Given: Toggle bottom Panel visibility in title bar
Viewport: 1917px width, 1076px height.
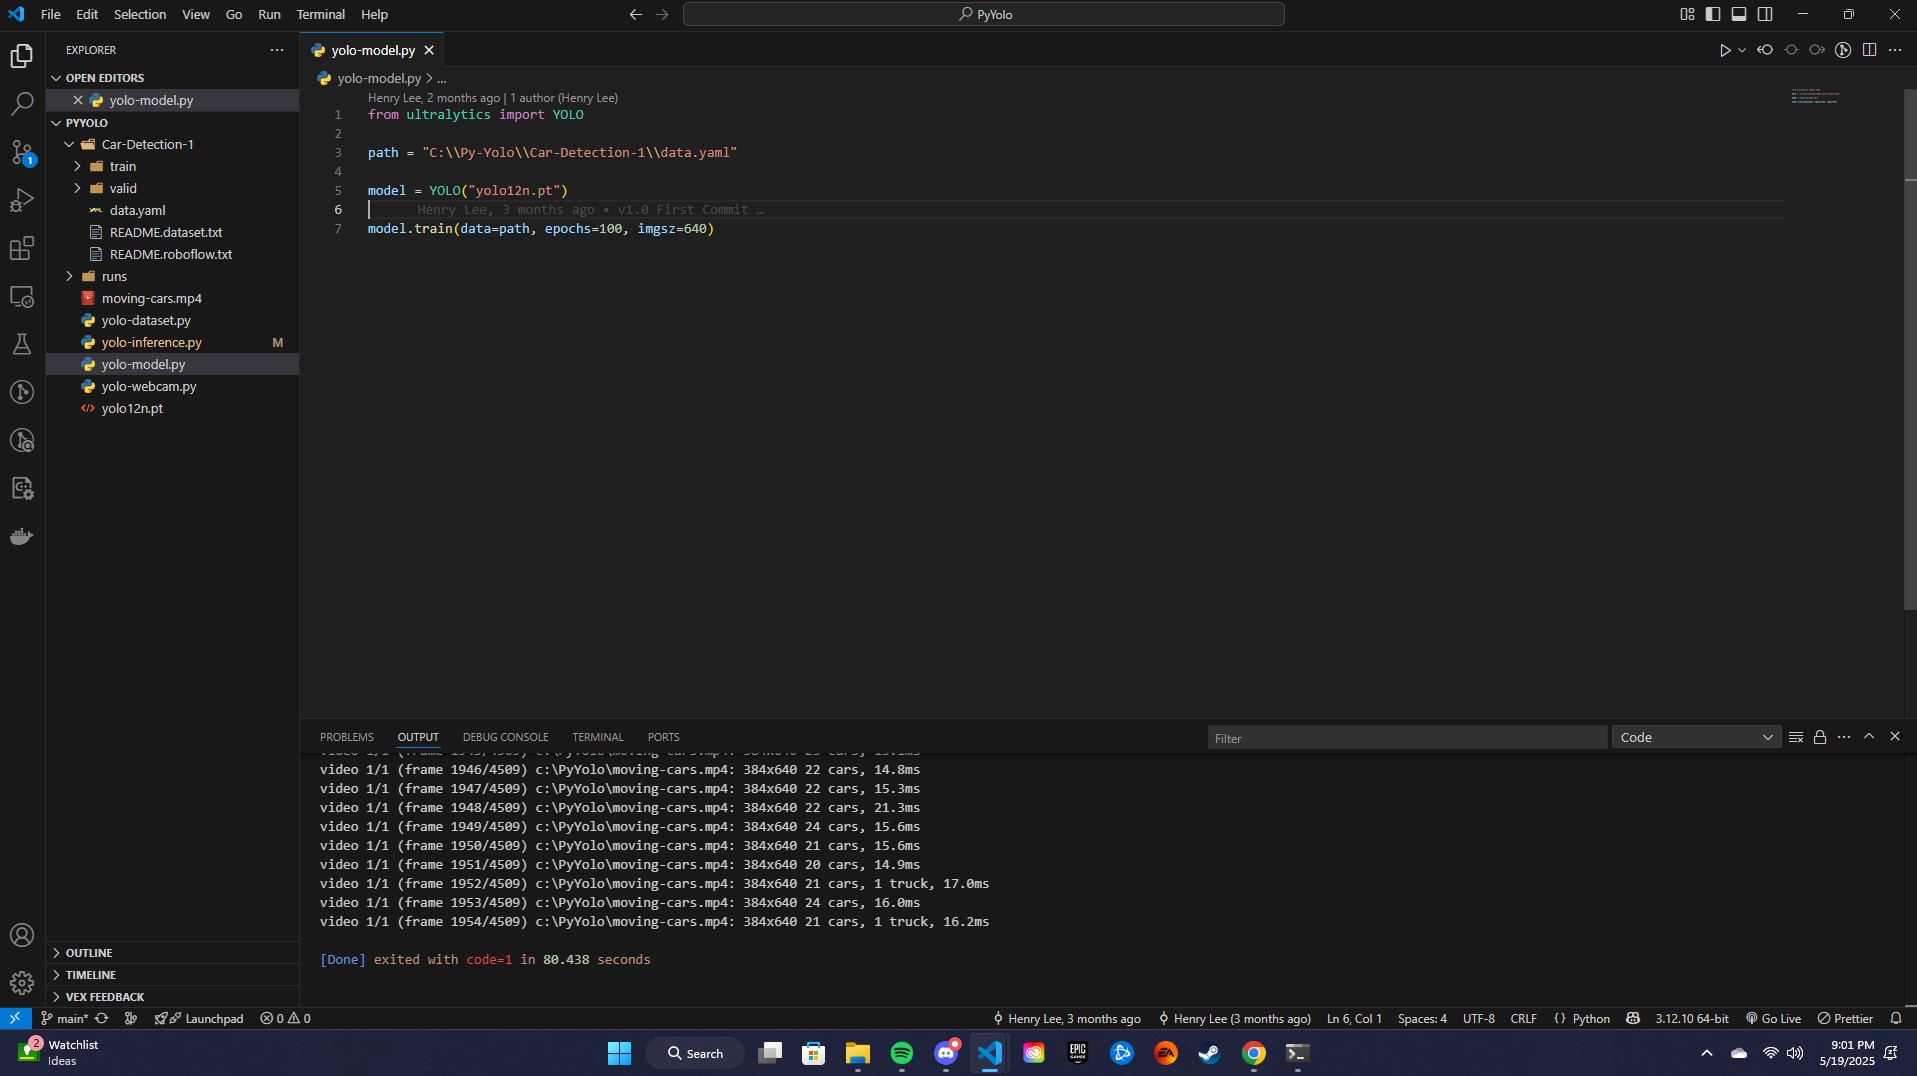Looking at the screenshot, I should click(1739, 14).
